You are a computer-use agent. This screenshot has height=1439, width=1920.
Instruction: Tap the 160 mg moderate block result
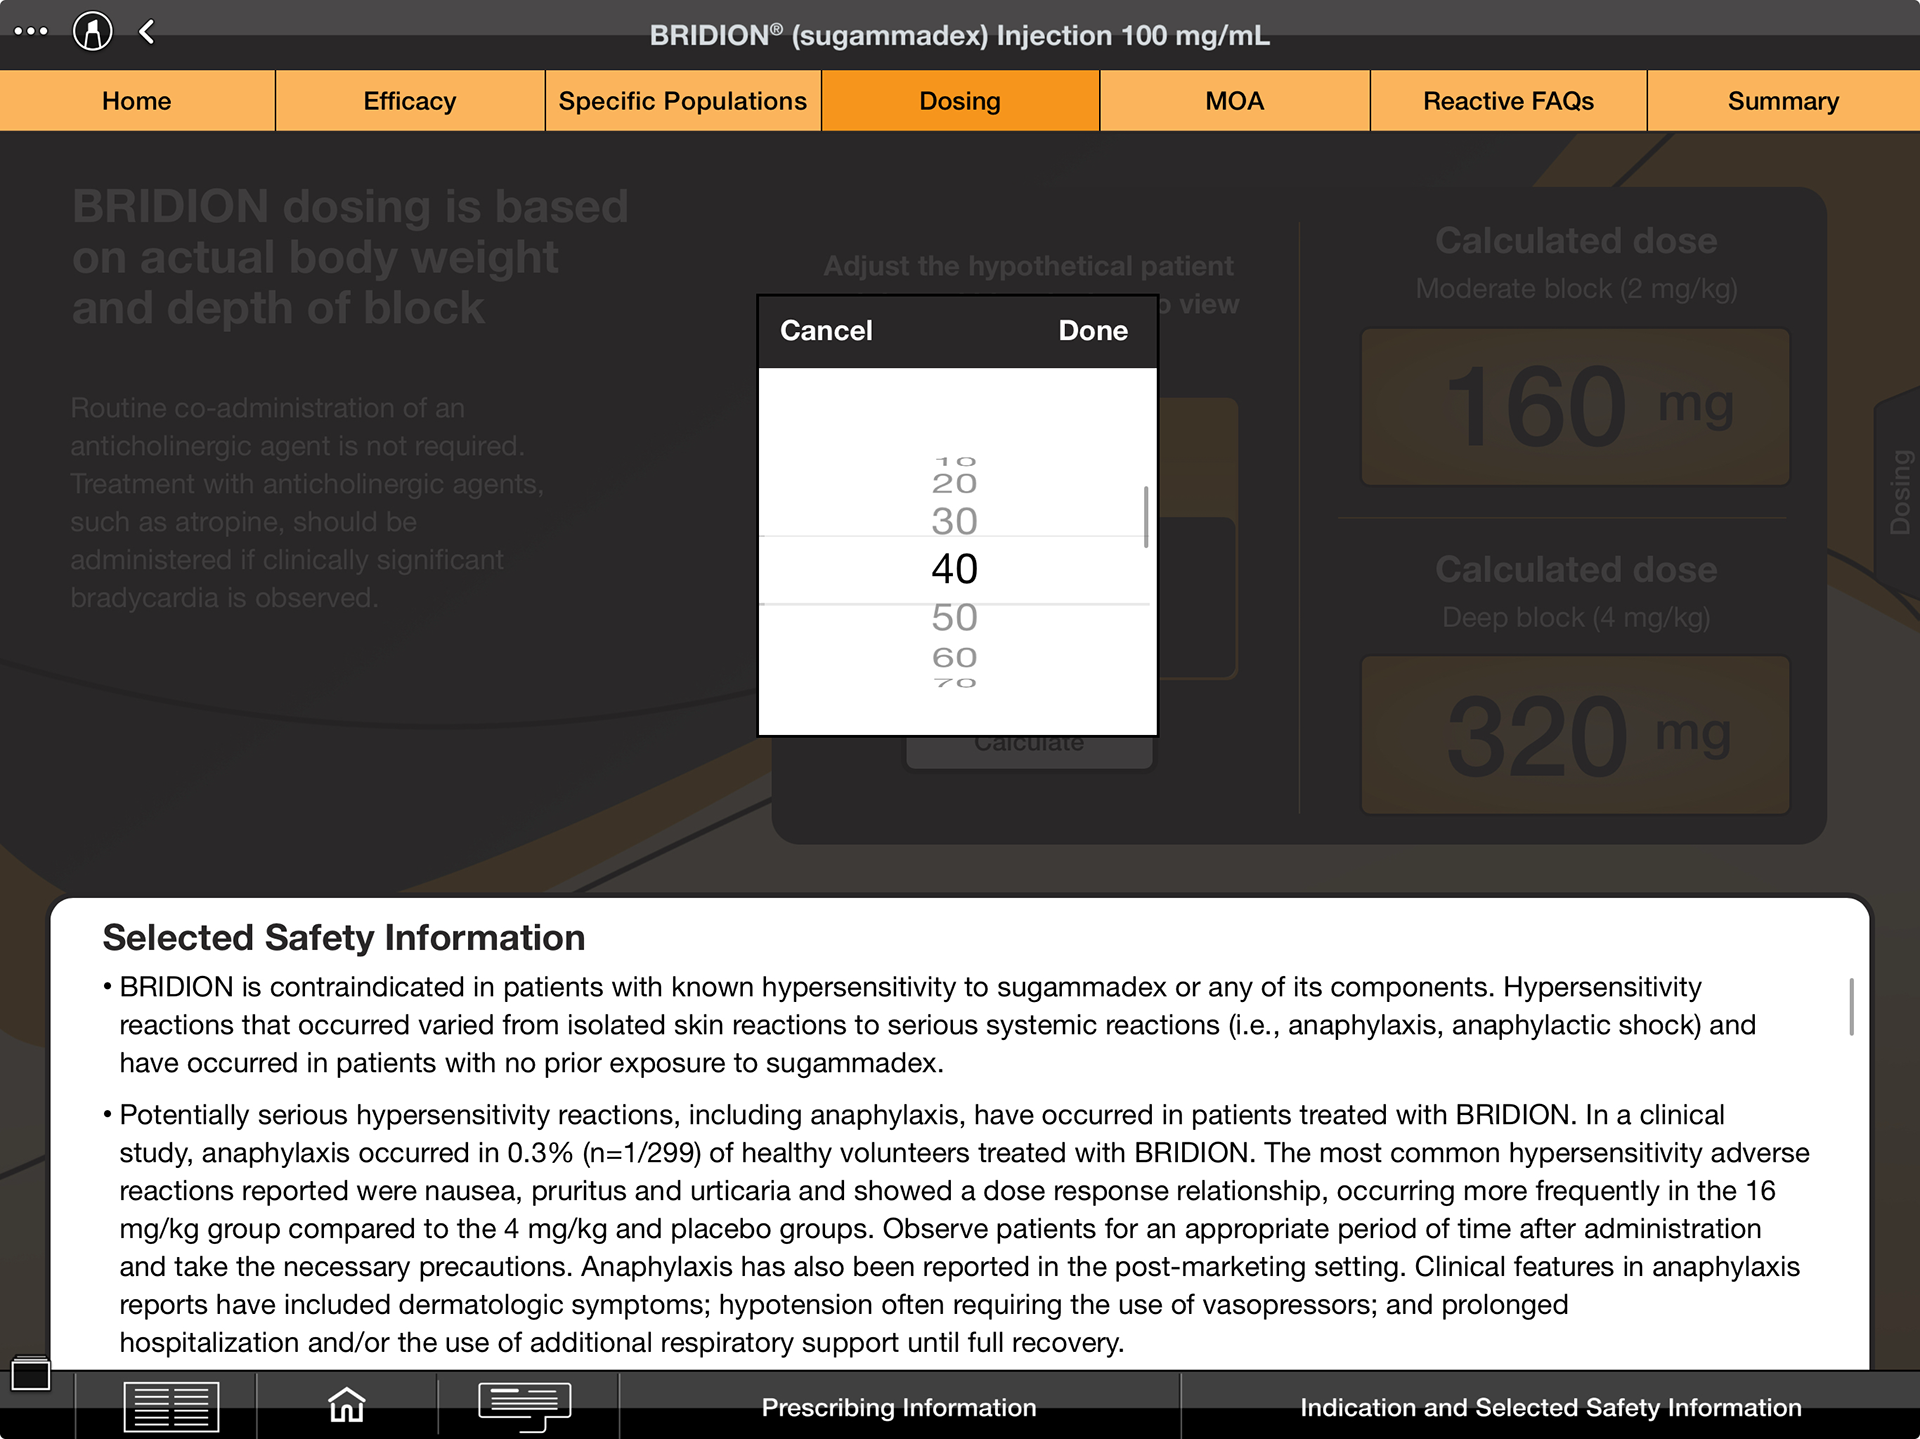(1576, 407)
